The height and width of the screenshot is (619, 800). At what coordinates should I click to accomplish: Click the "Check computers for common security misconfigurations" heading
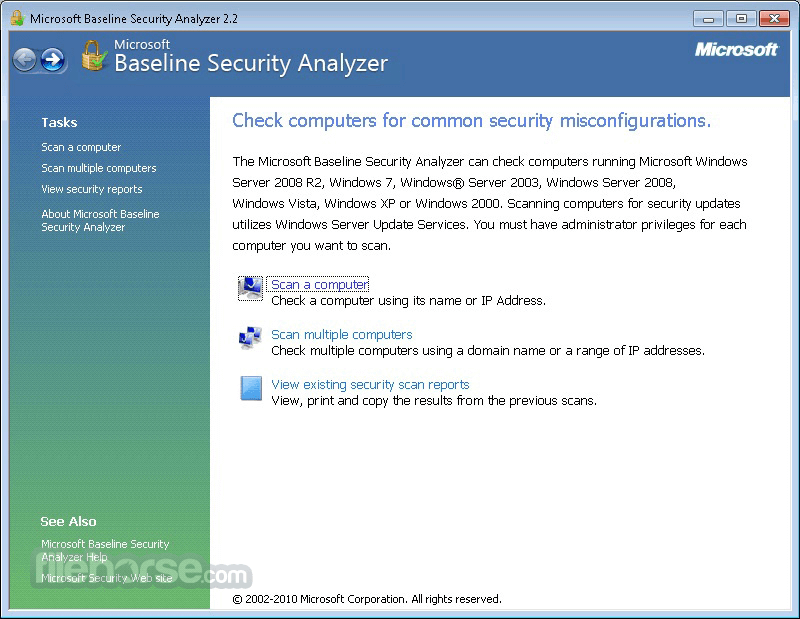click(x=471, y=121)
